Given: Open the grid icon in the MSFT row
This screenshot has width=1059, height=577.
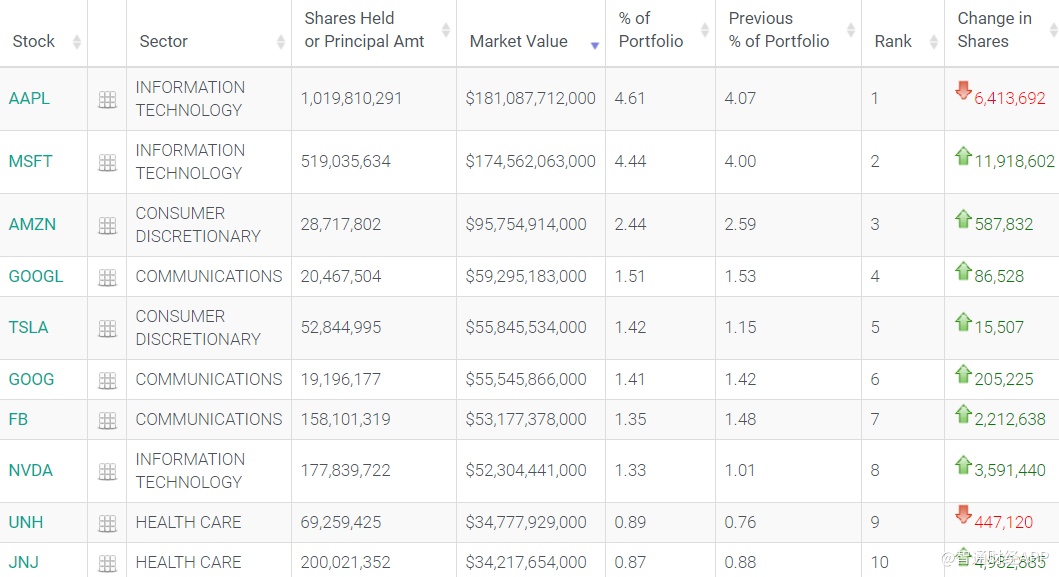Looking at the screenshot, I should click(107, 163).
